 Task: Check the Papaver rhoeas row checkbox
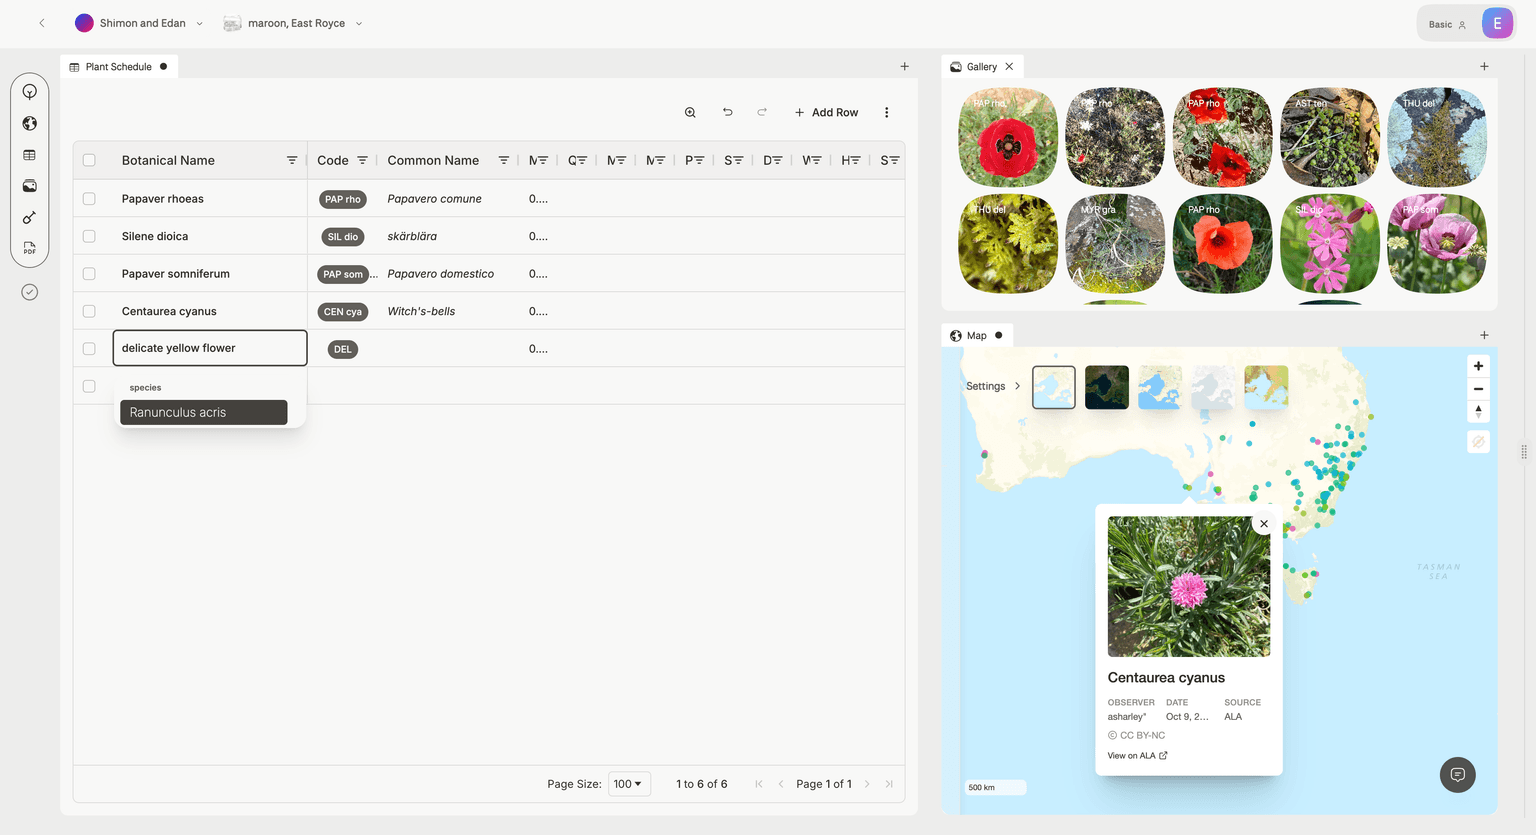click(x=89, y=199)
